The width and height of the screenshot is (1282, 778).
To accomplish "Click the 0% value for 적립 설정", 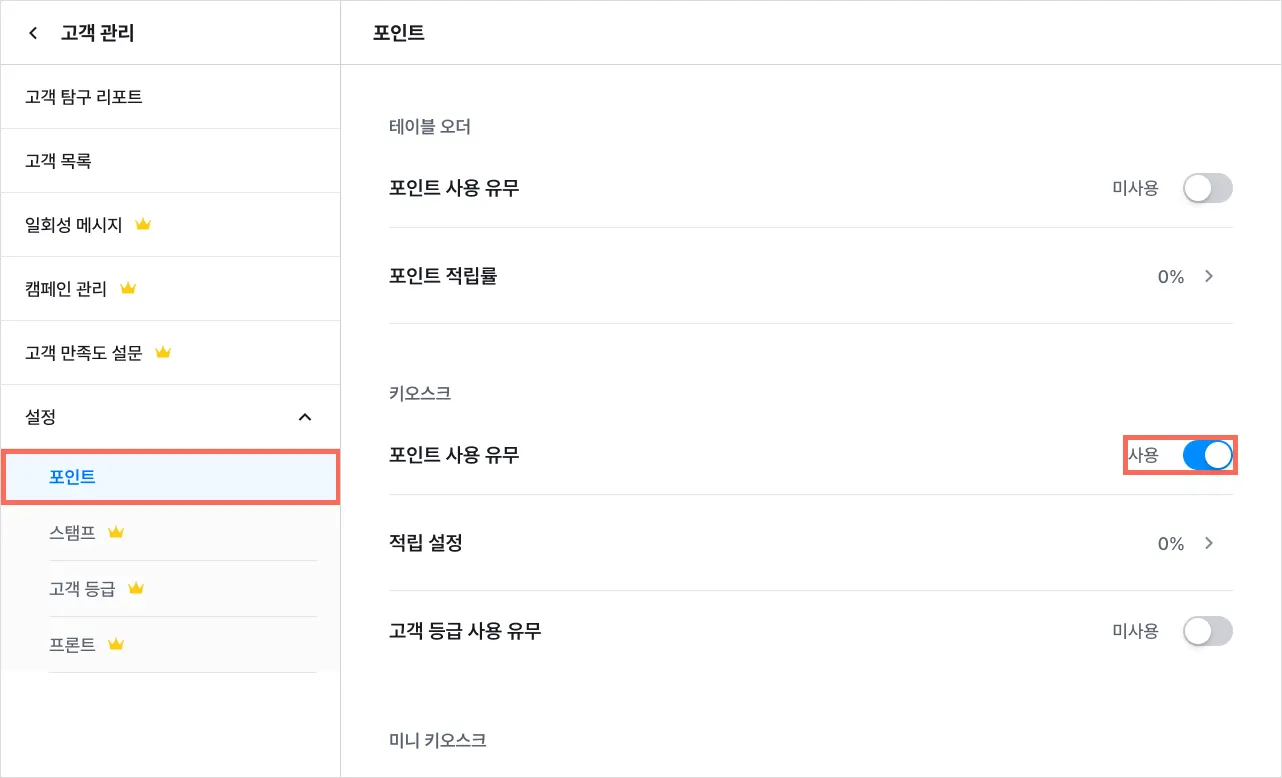I will 1170,544.
